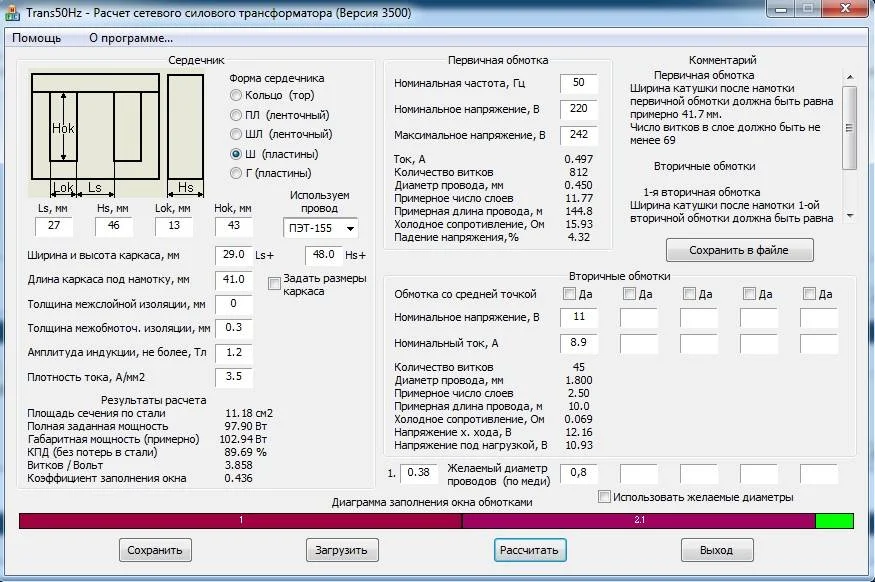
Task: Click the Ls, мм field with 27
Action: coord(54,226)
